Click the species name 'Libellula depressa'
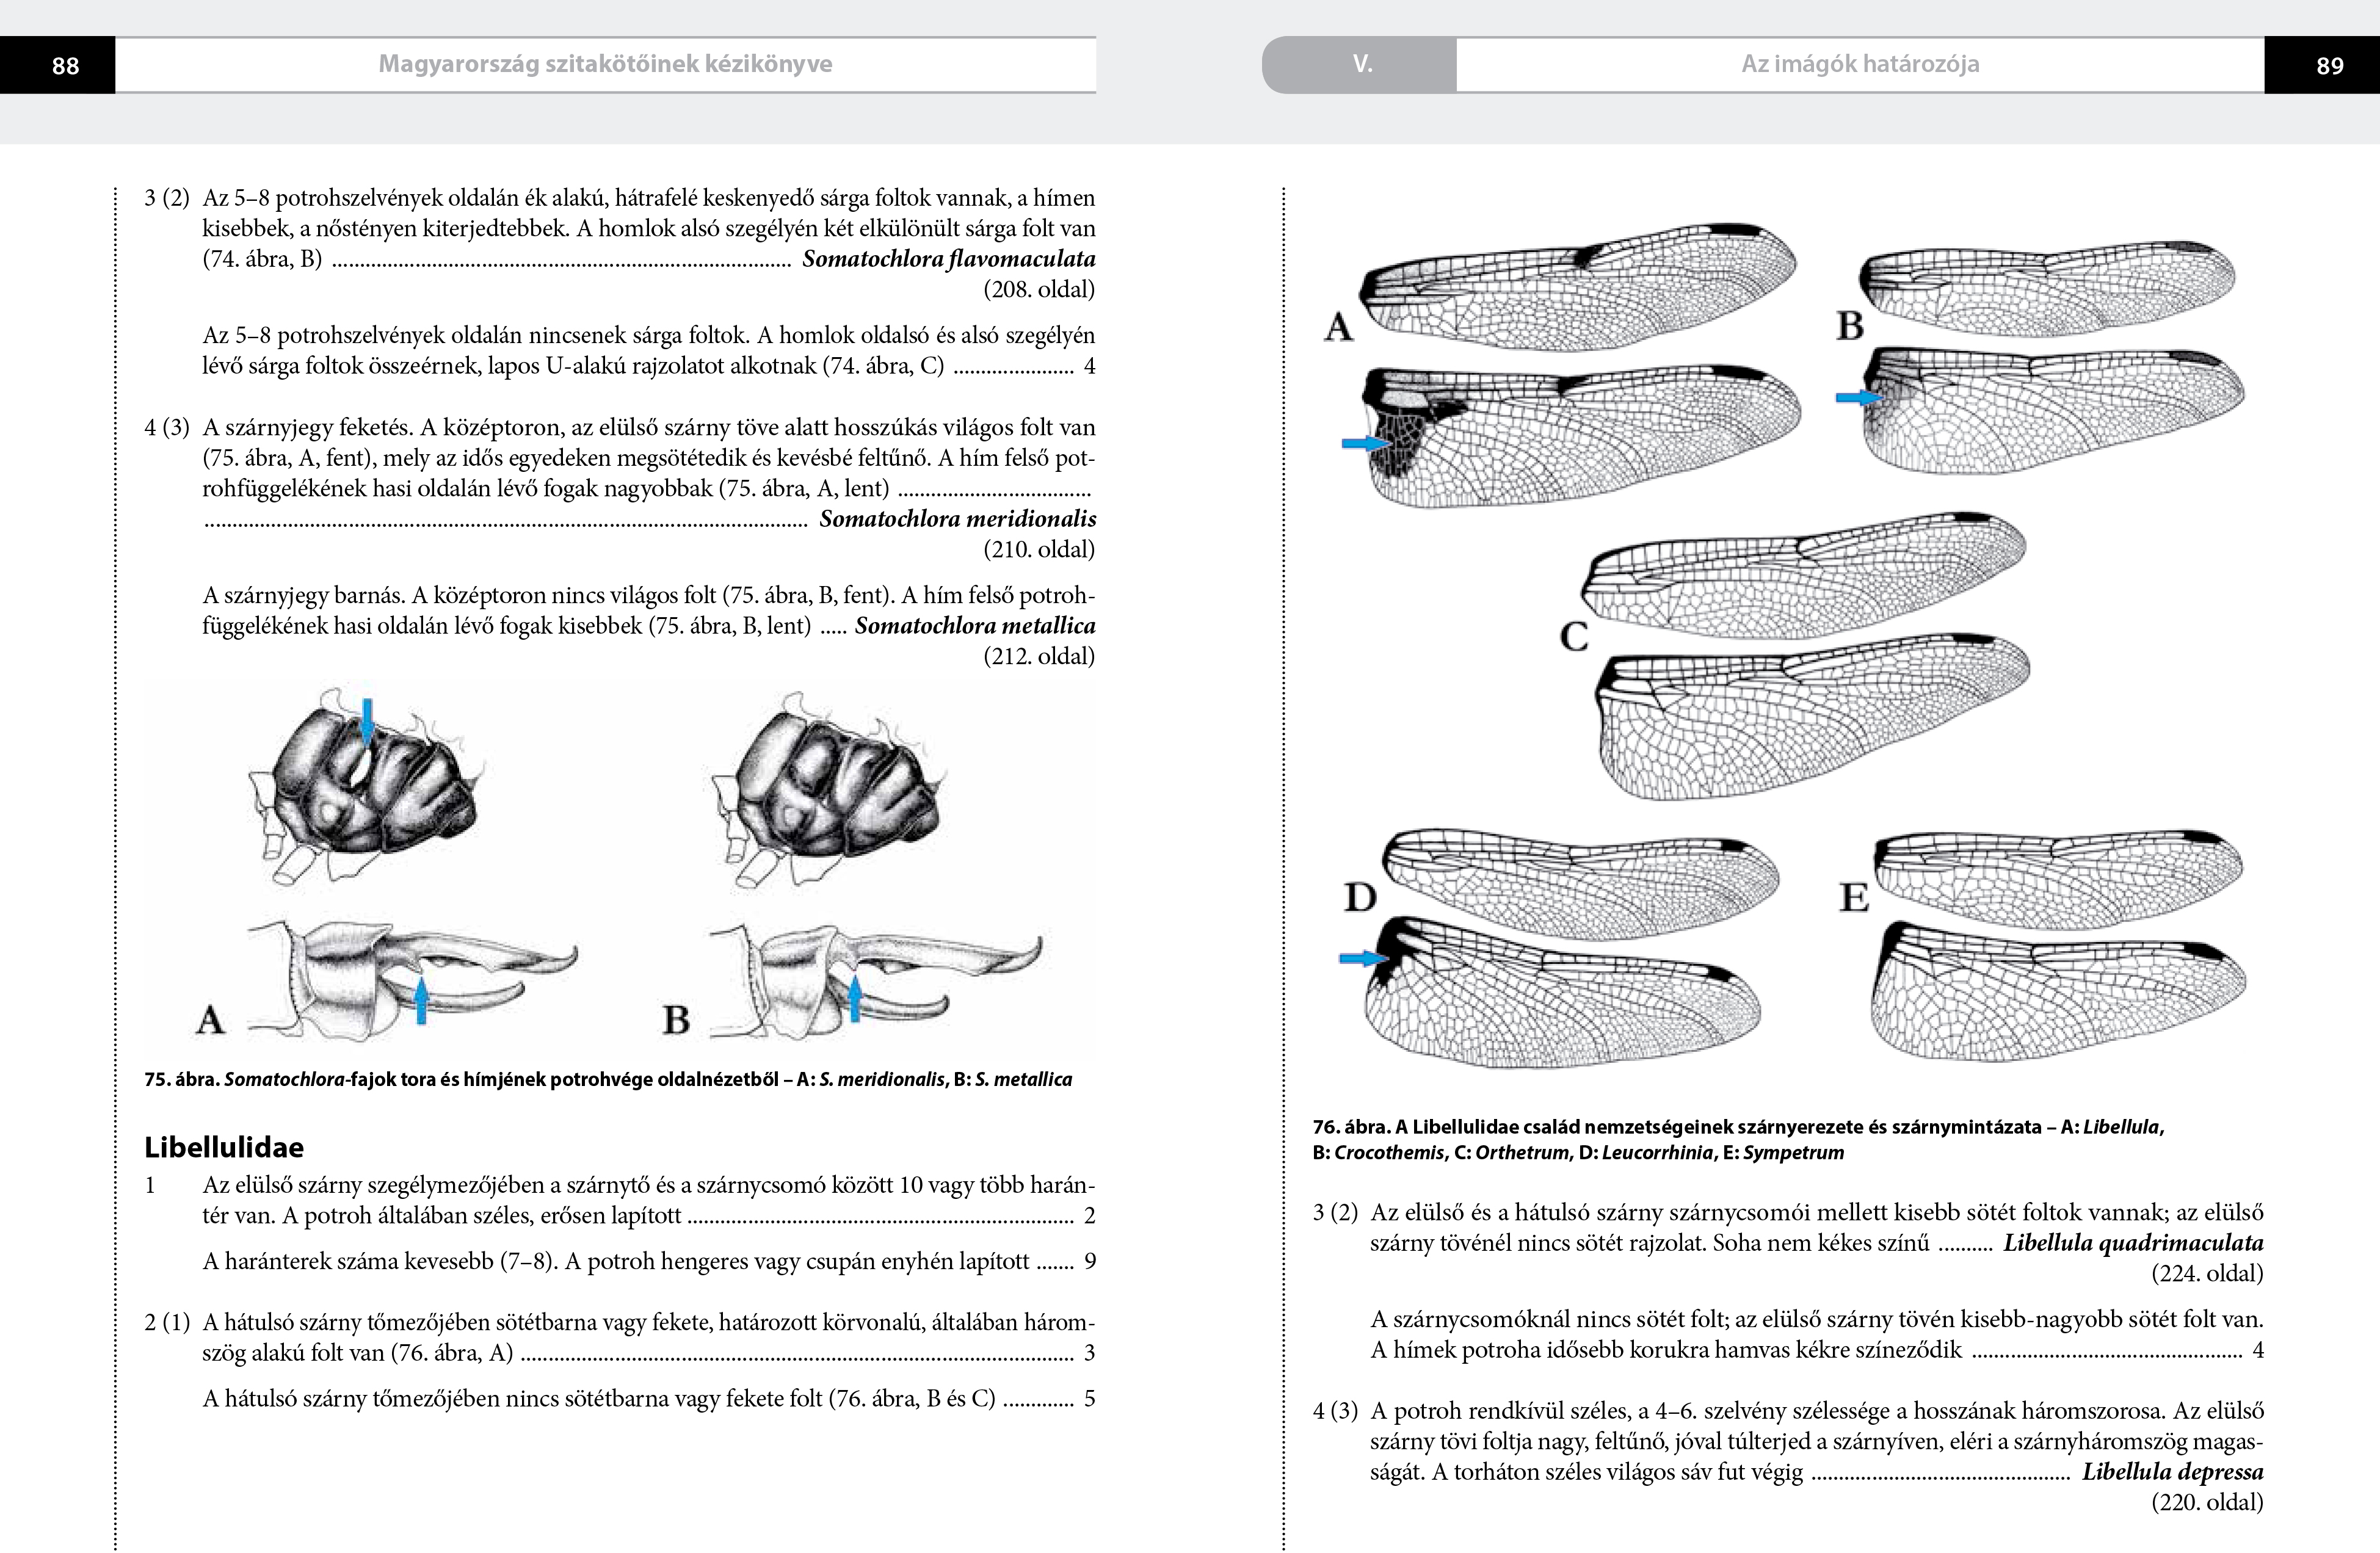Image resolution: width=2380 pixels, height=1553 pixels. (x=2173, y=1472)
